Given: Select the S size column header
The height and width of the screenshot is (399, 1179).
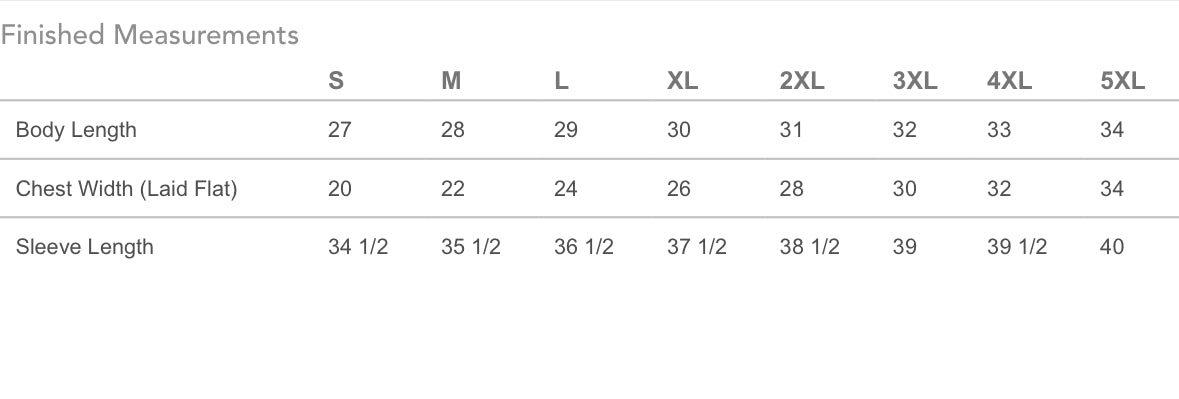Looking at the screenshot, I should 336,81.
